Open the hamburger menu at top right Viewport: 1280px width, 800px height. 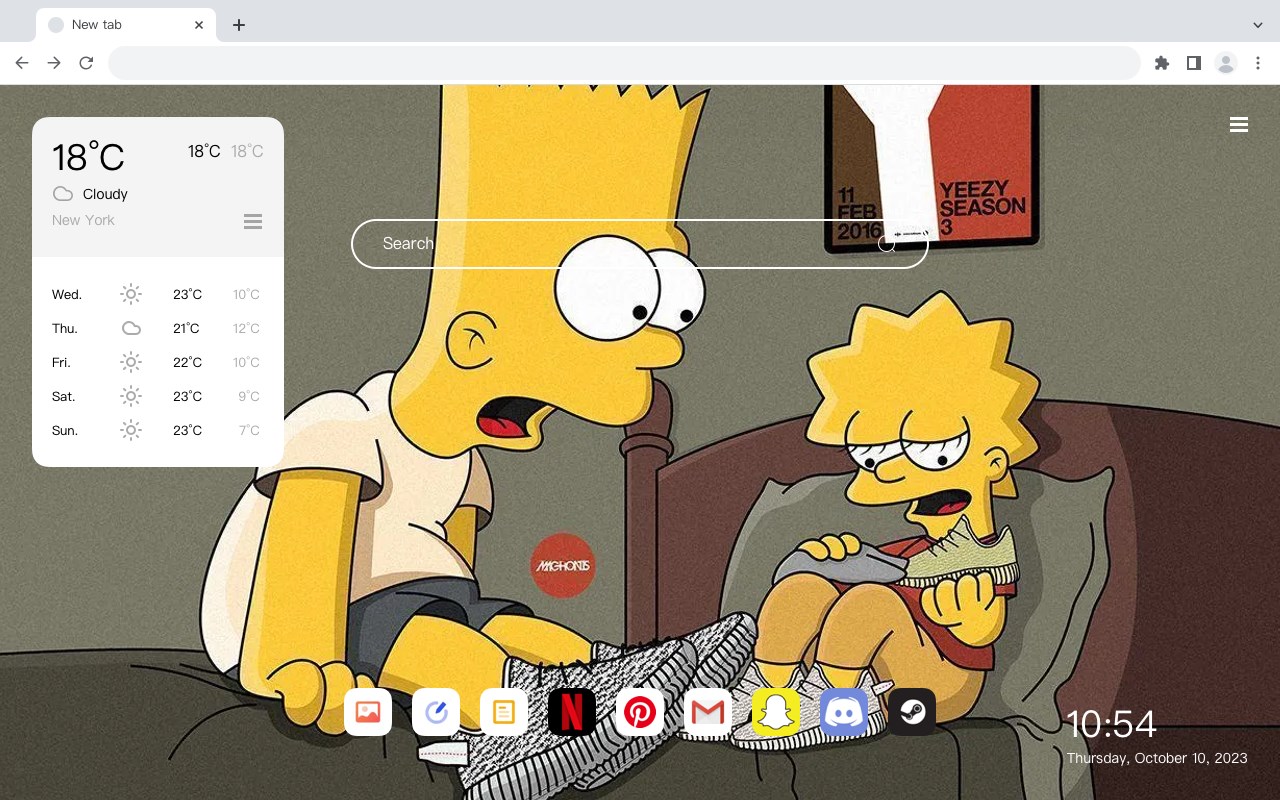pyautogui.click(x=1239, y=125)
